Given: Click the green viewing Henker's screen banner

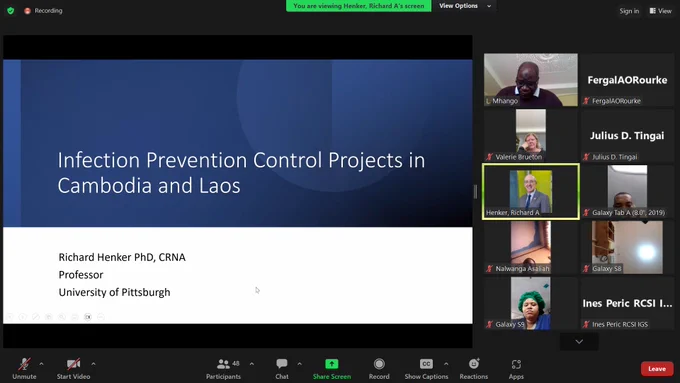Looking at the screenshot, I should (359, 6).
